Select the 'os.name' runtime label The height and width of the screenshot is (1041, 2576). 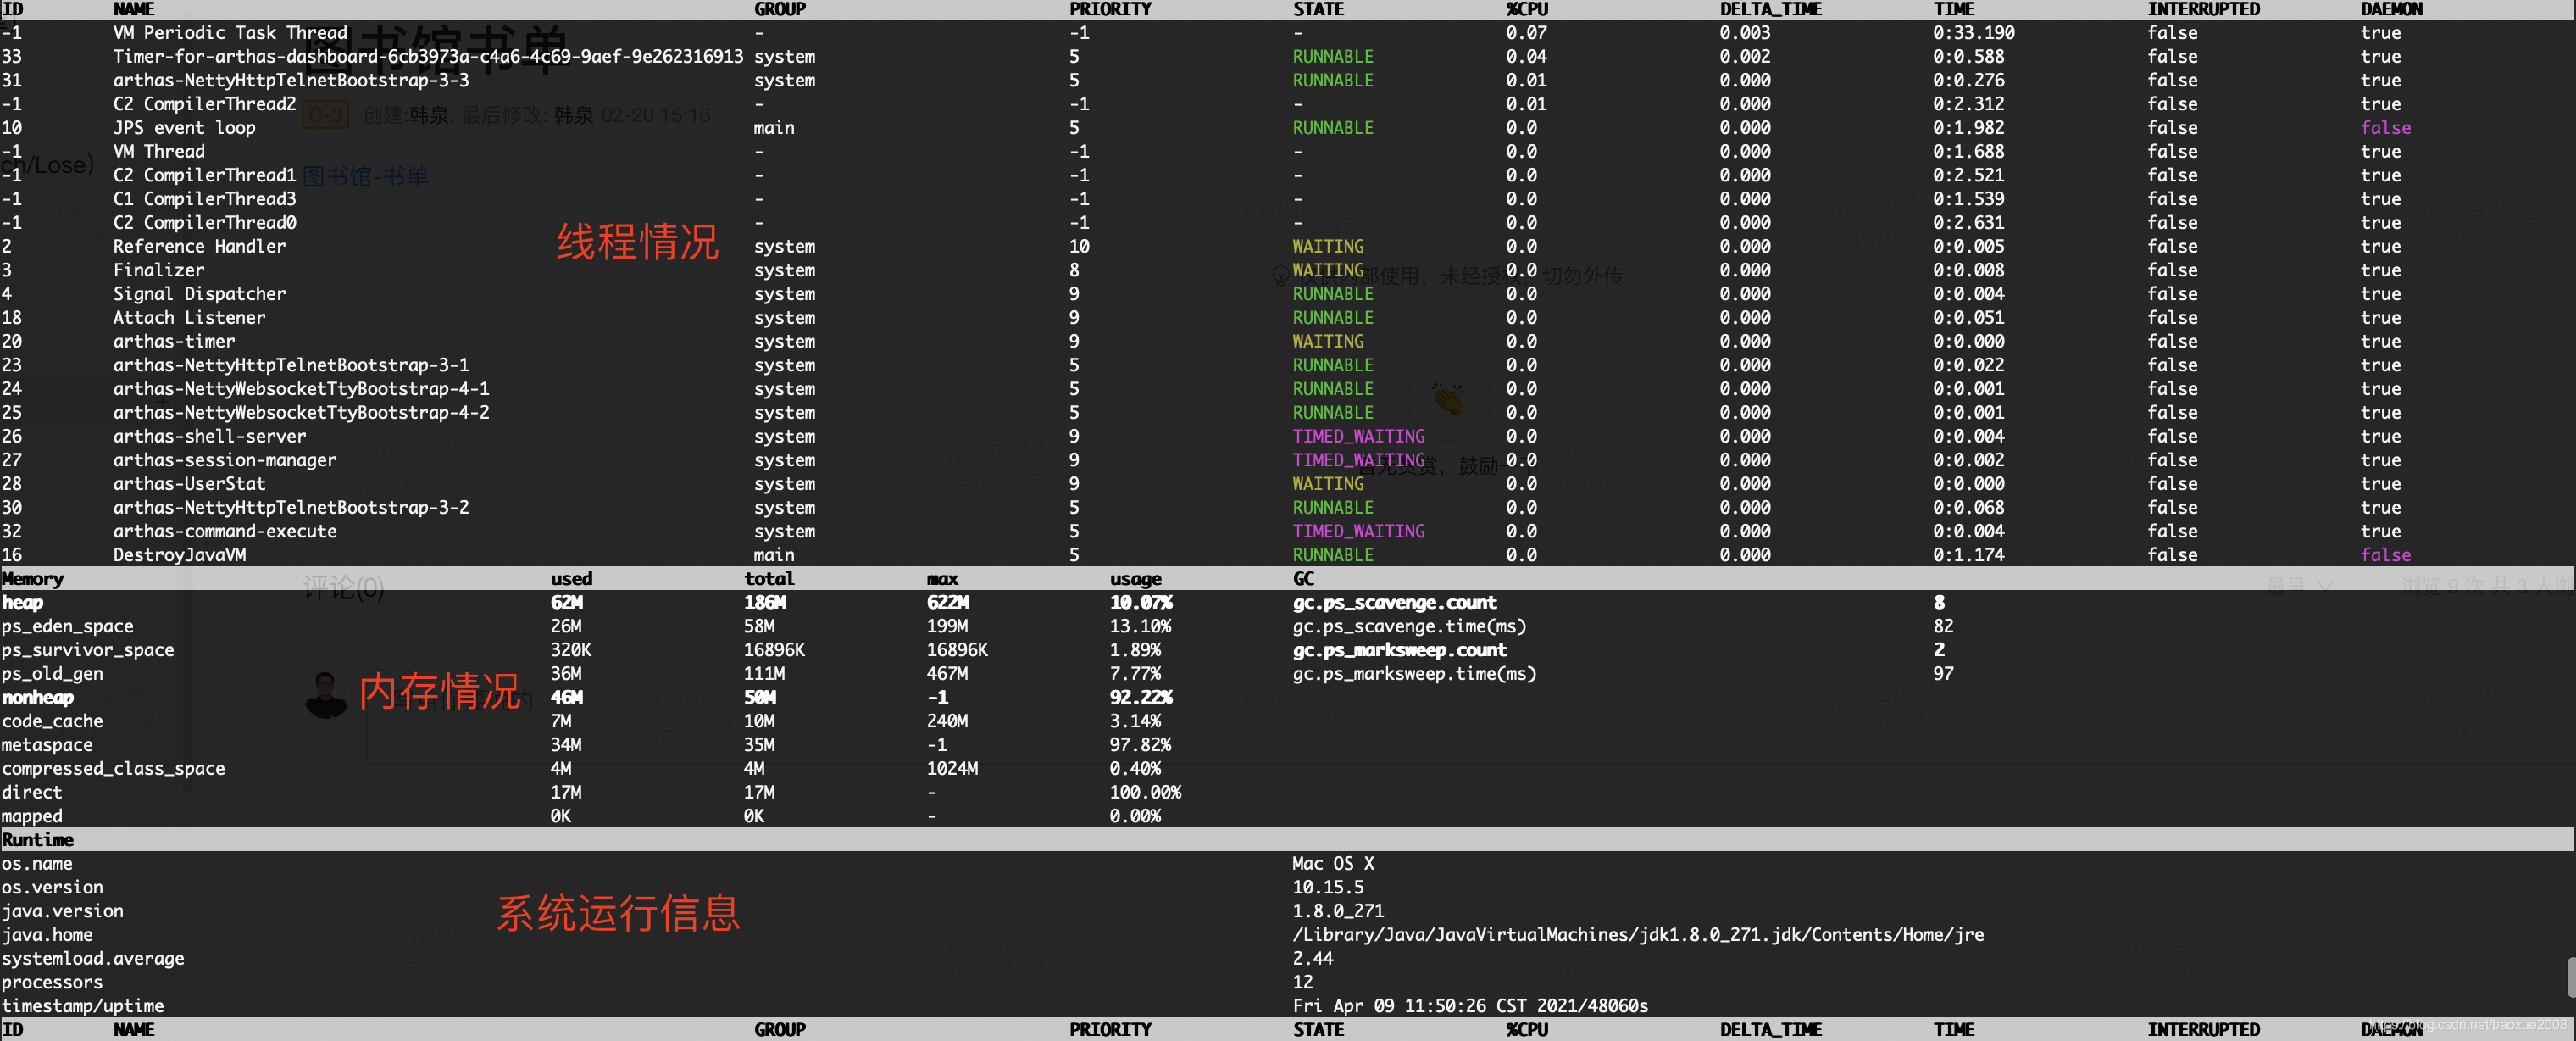(x=37, y=864)
